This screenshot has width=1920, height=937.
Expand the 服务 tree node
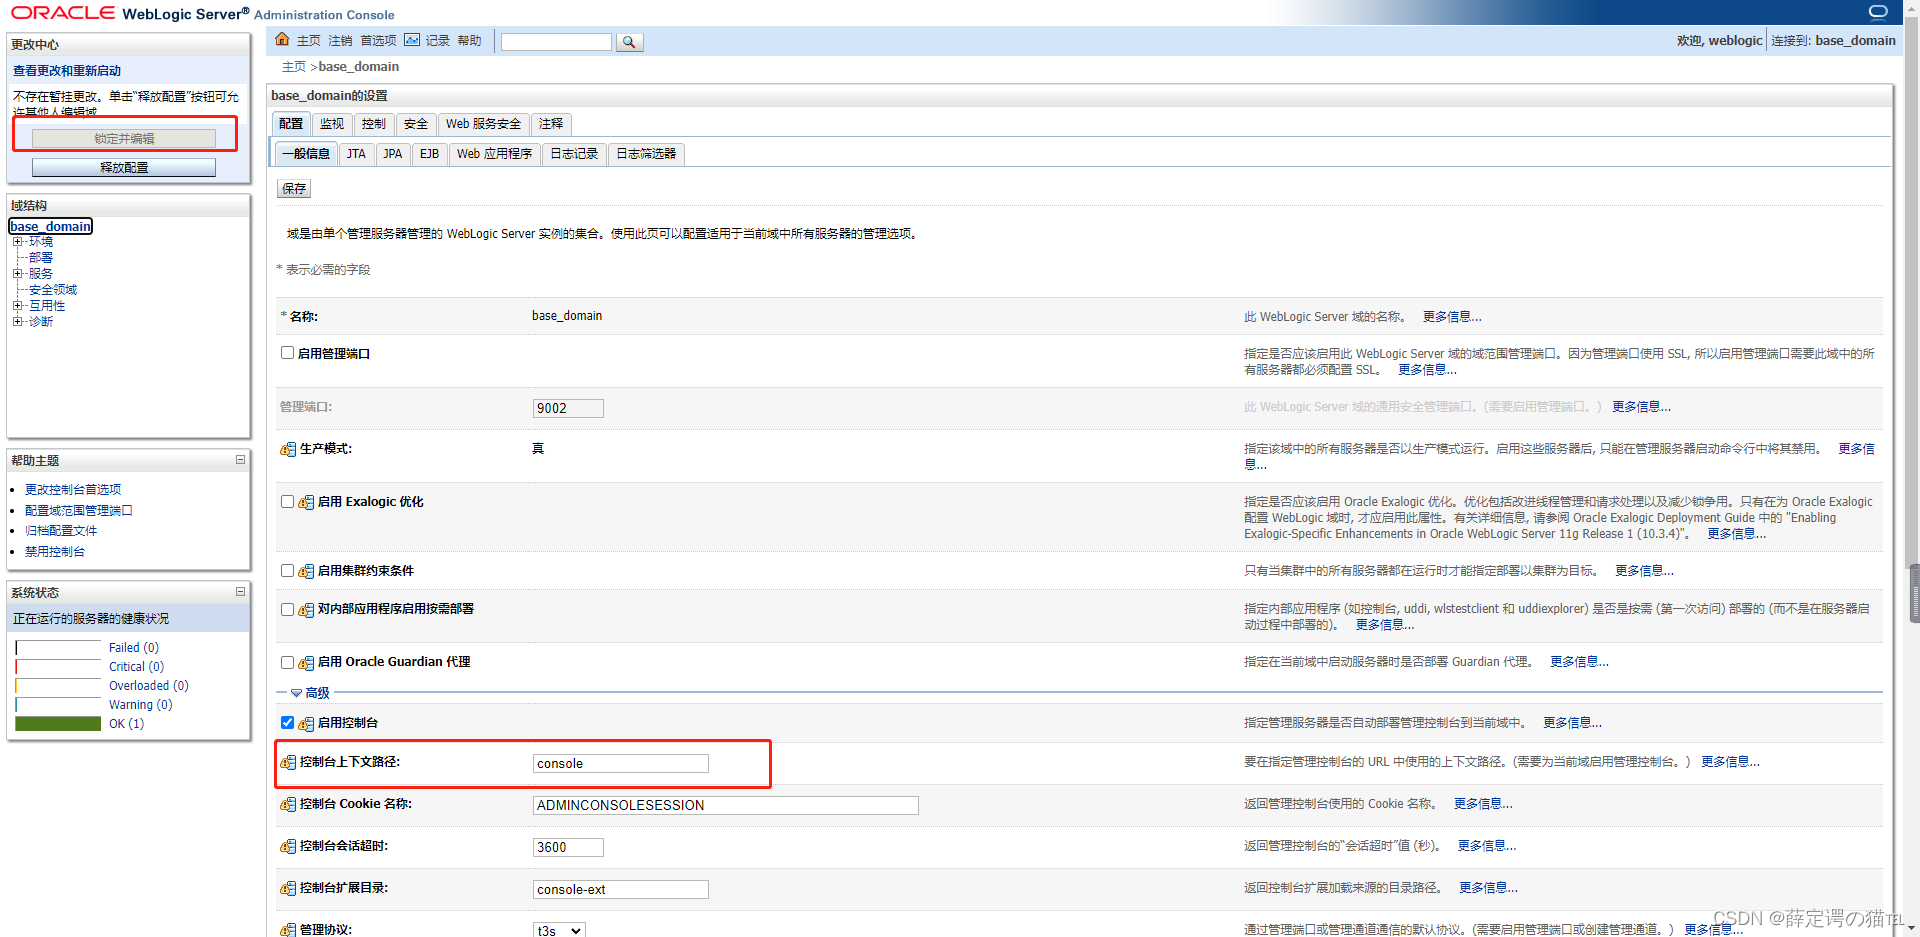point(17,274)
